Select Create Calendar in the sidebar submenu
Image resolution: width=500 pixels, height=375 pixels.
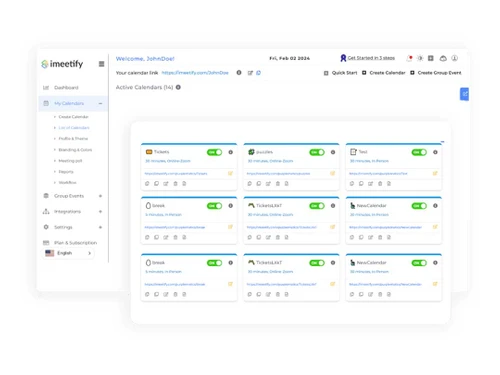[73, 117]
